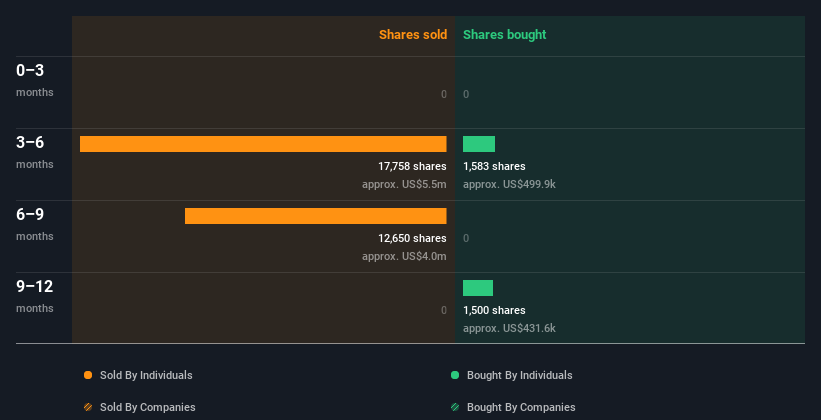Viewport: 821px width, 420px height.
Task: Click the Shares sold column header
Action: click(413, 35)
